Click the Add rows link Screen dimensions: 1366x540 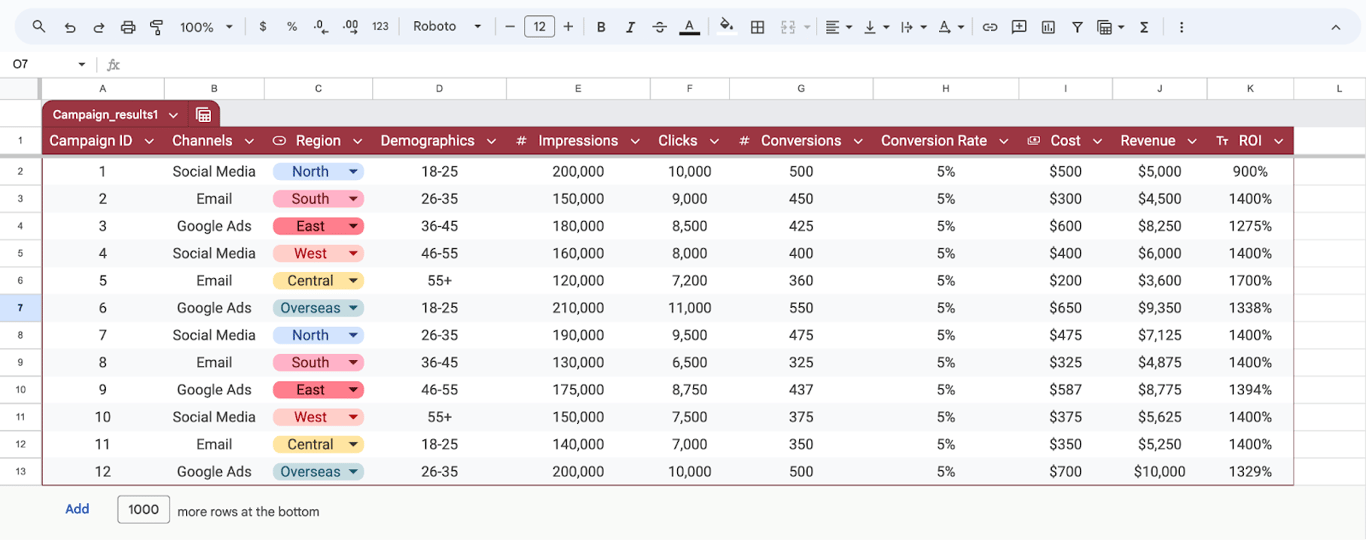point(77,509)
